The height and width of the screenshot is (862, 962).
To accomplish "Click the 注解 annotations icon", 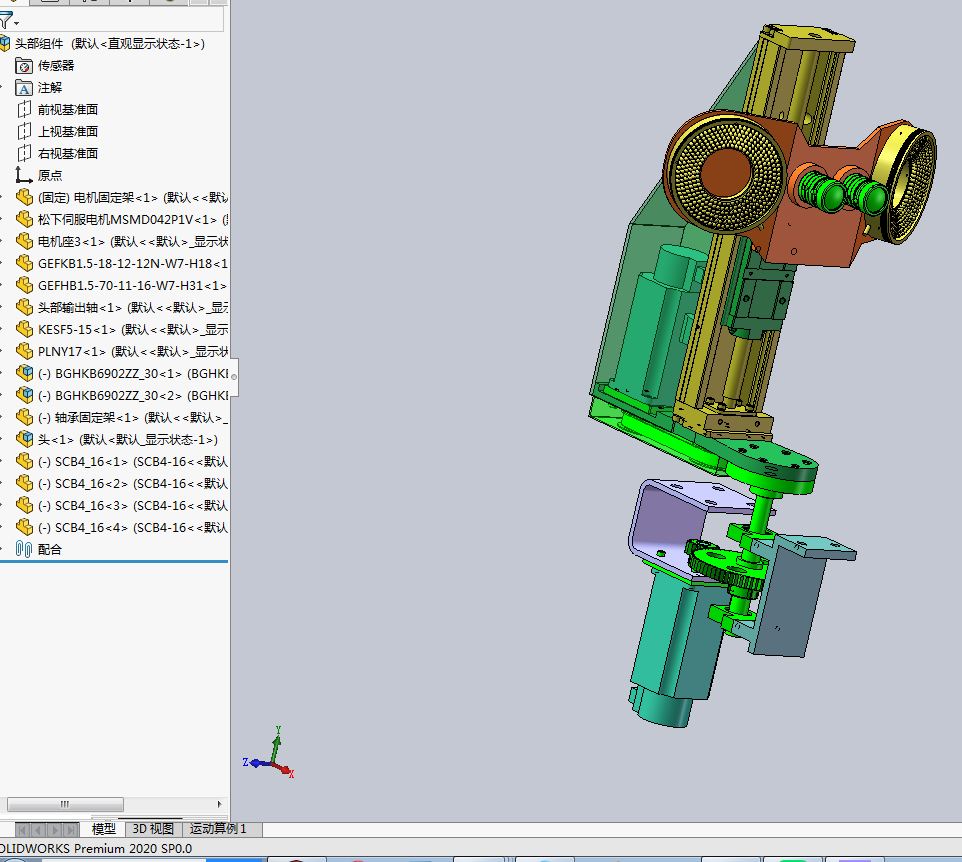I will (24, 88).
